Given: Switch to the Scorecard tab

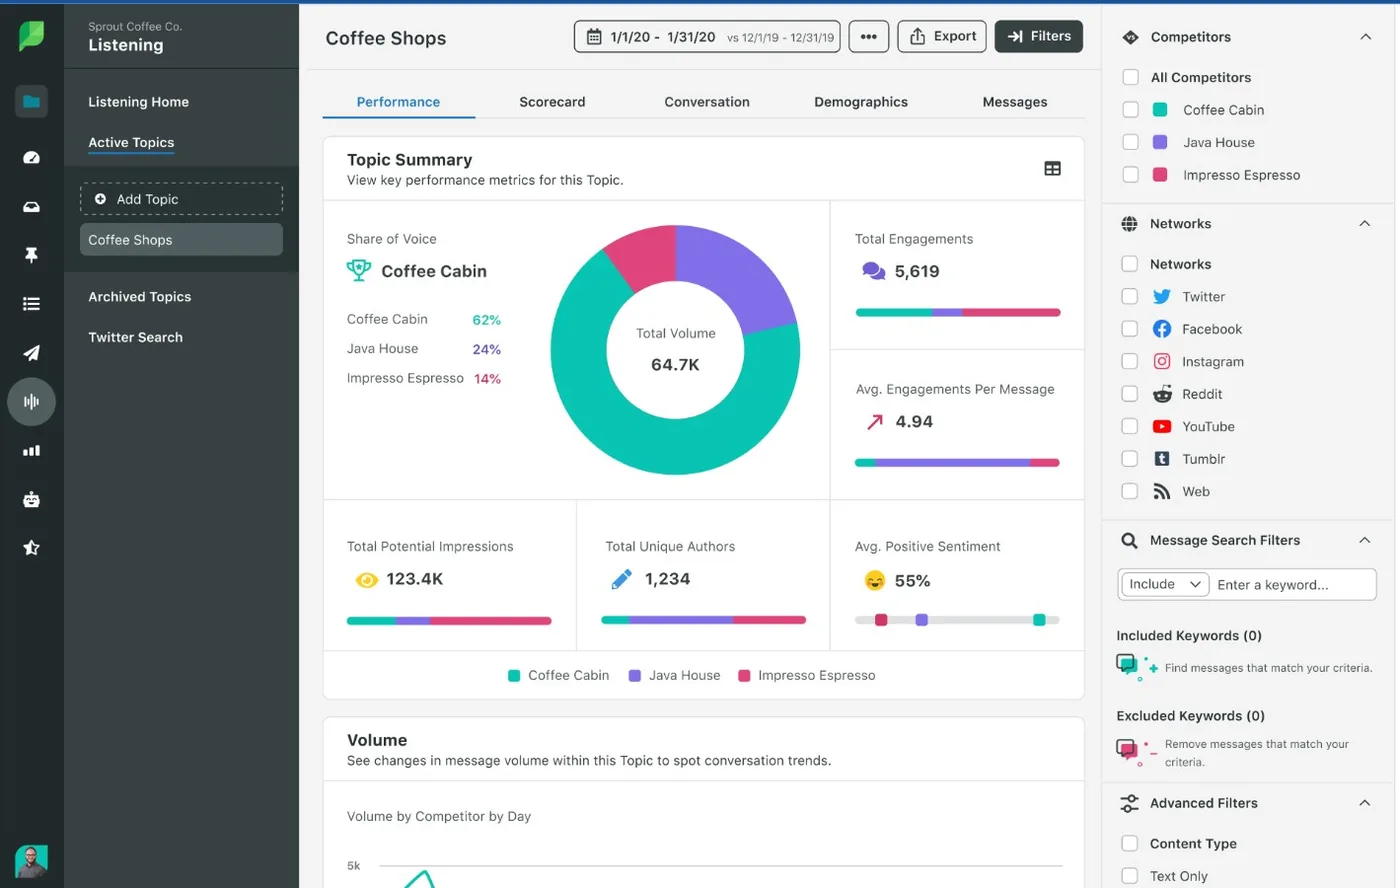Looking at the screenshot, I should point(552,102).
